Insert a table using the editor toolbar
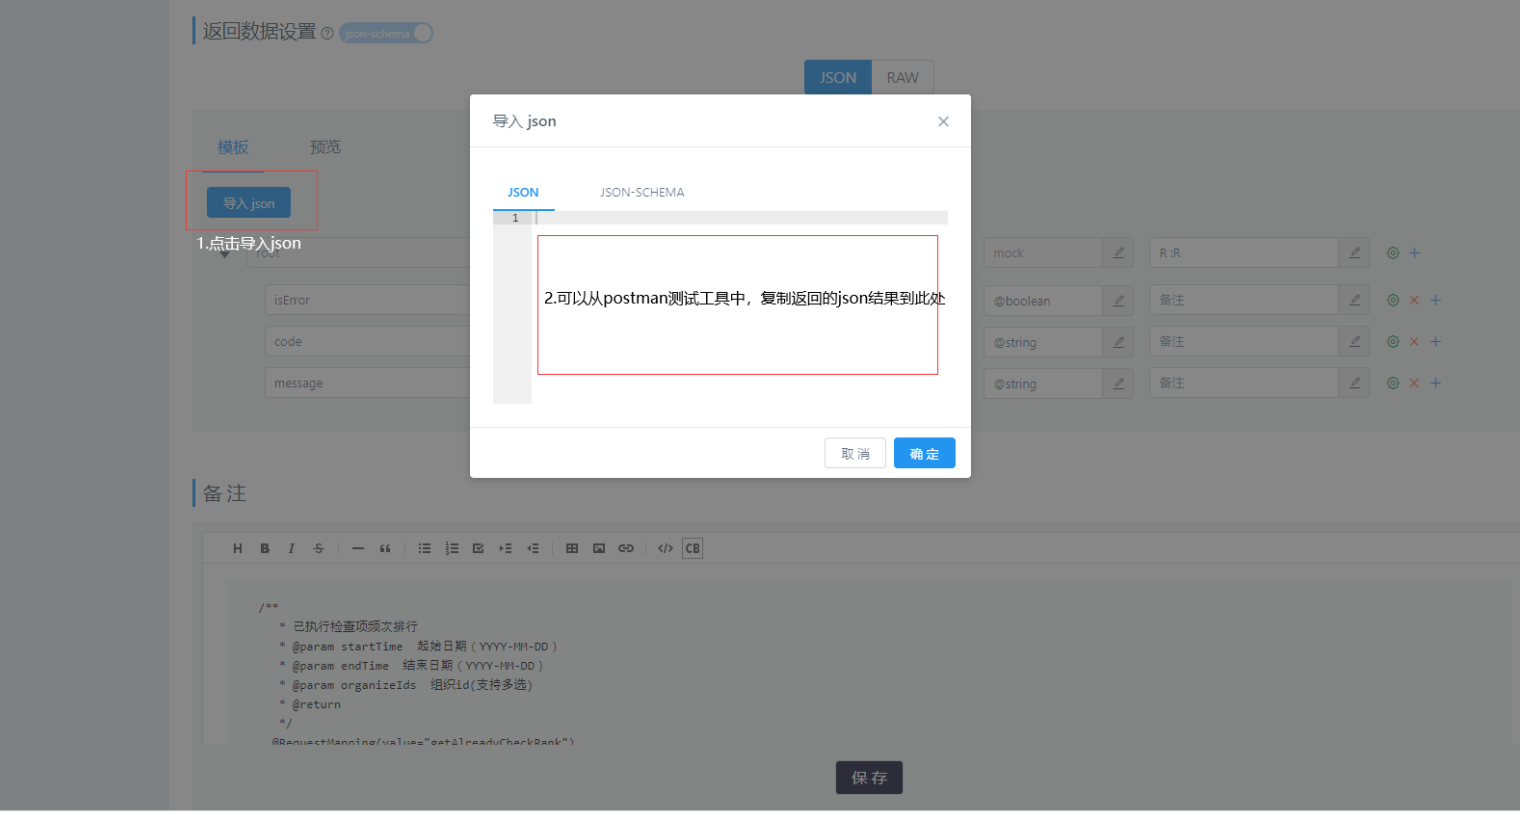The height and width of the screenshot is (815, 1520). tap(571, 547)
